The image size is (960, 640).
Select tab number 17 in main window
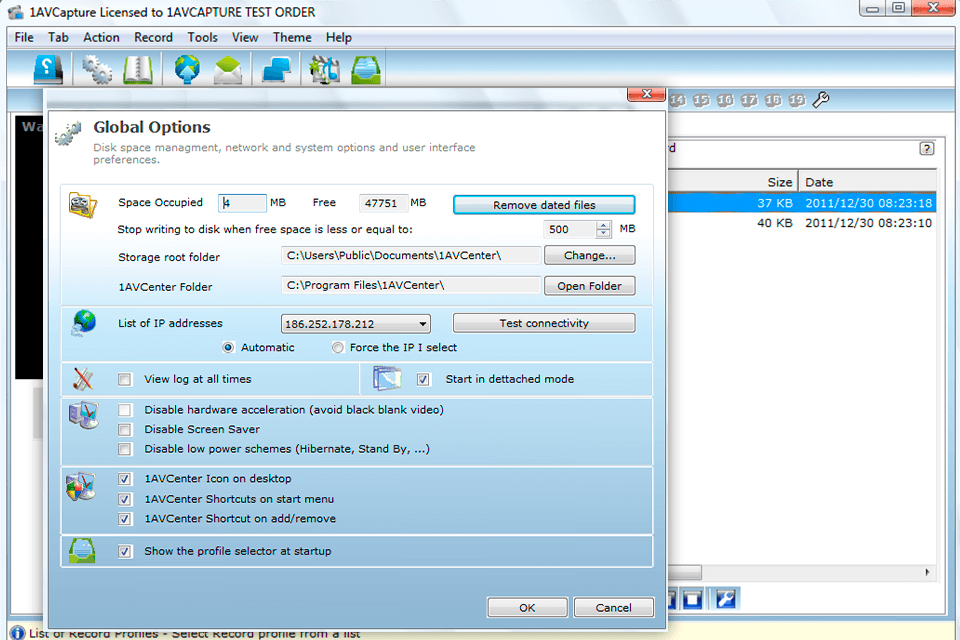[749, 100]
